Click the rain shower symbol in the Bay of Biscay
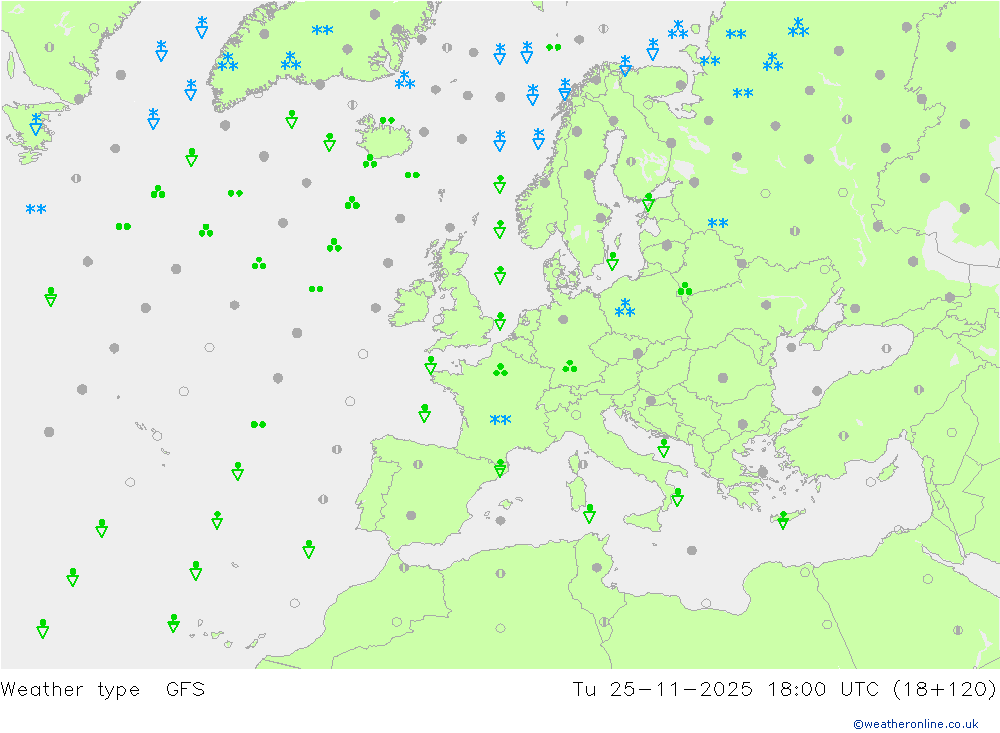 (x=425, y=413)
